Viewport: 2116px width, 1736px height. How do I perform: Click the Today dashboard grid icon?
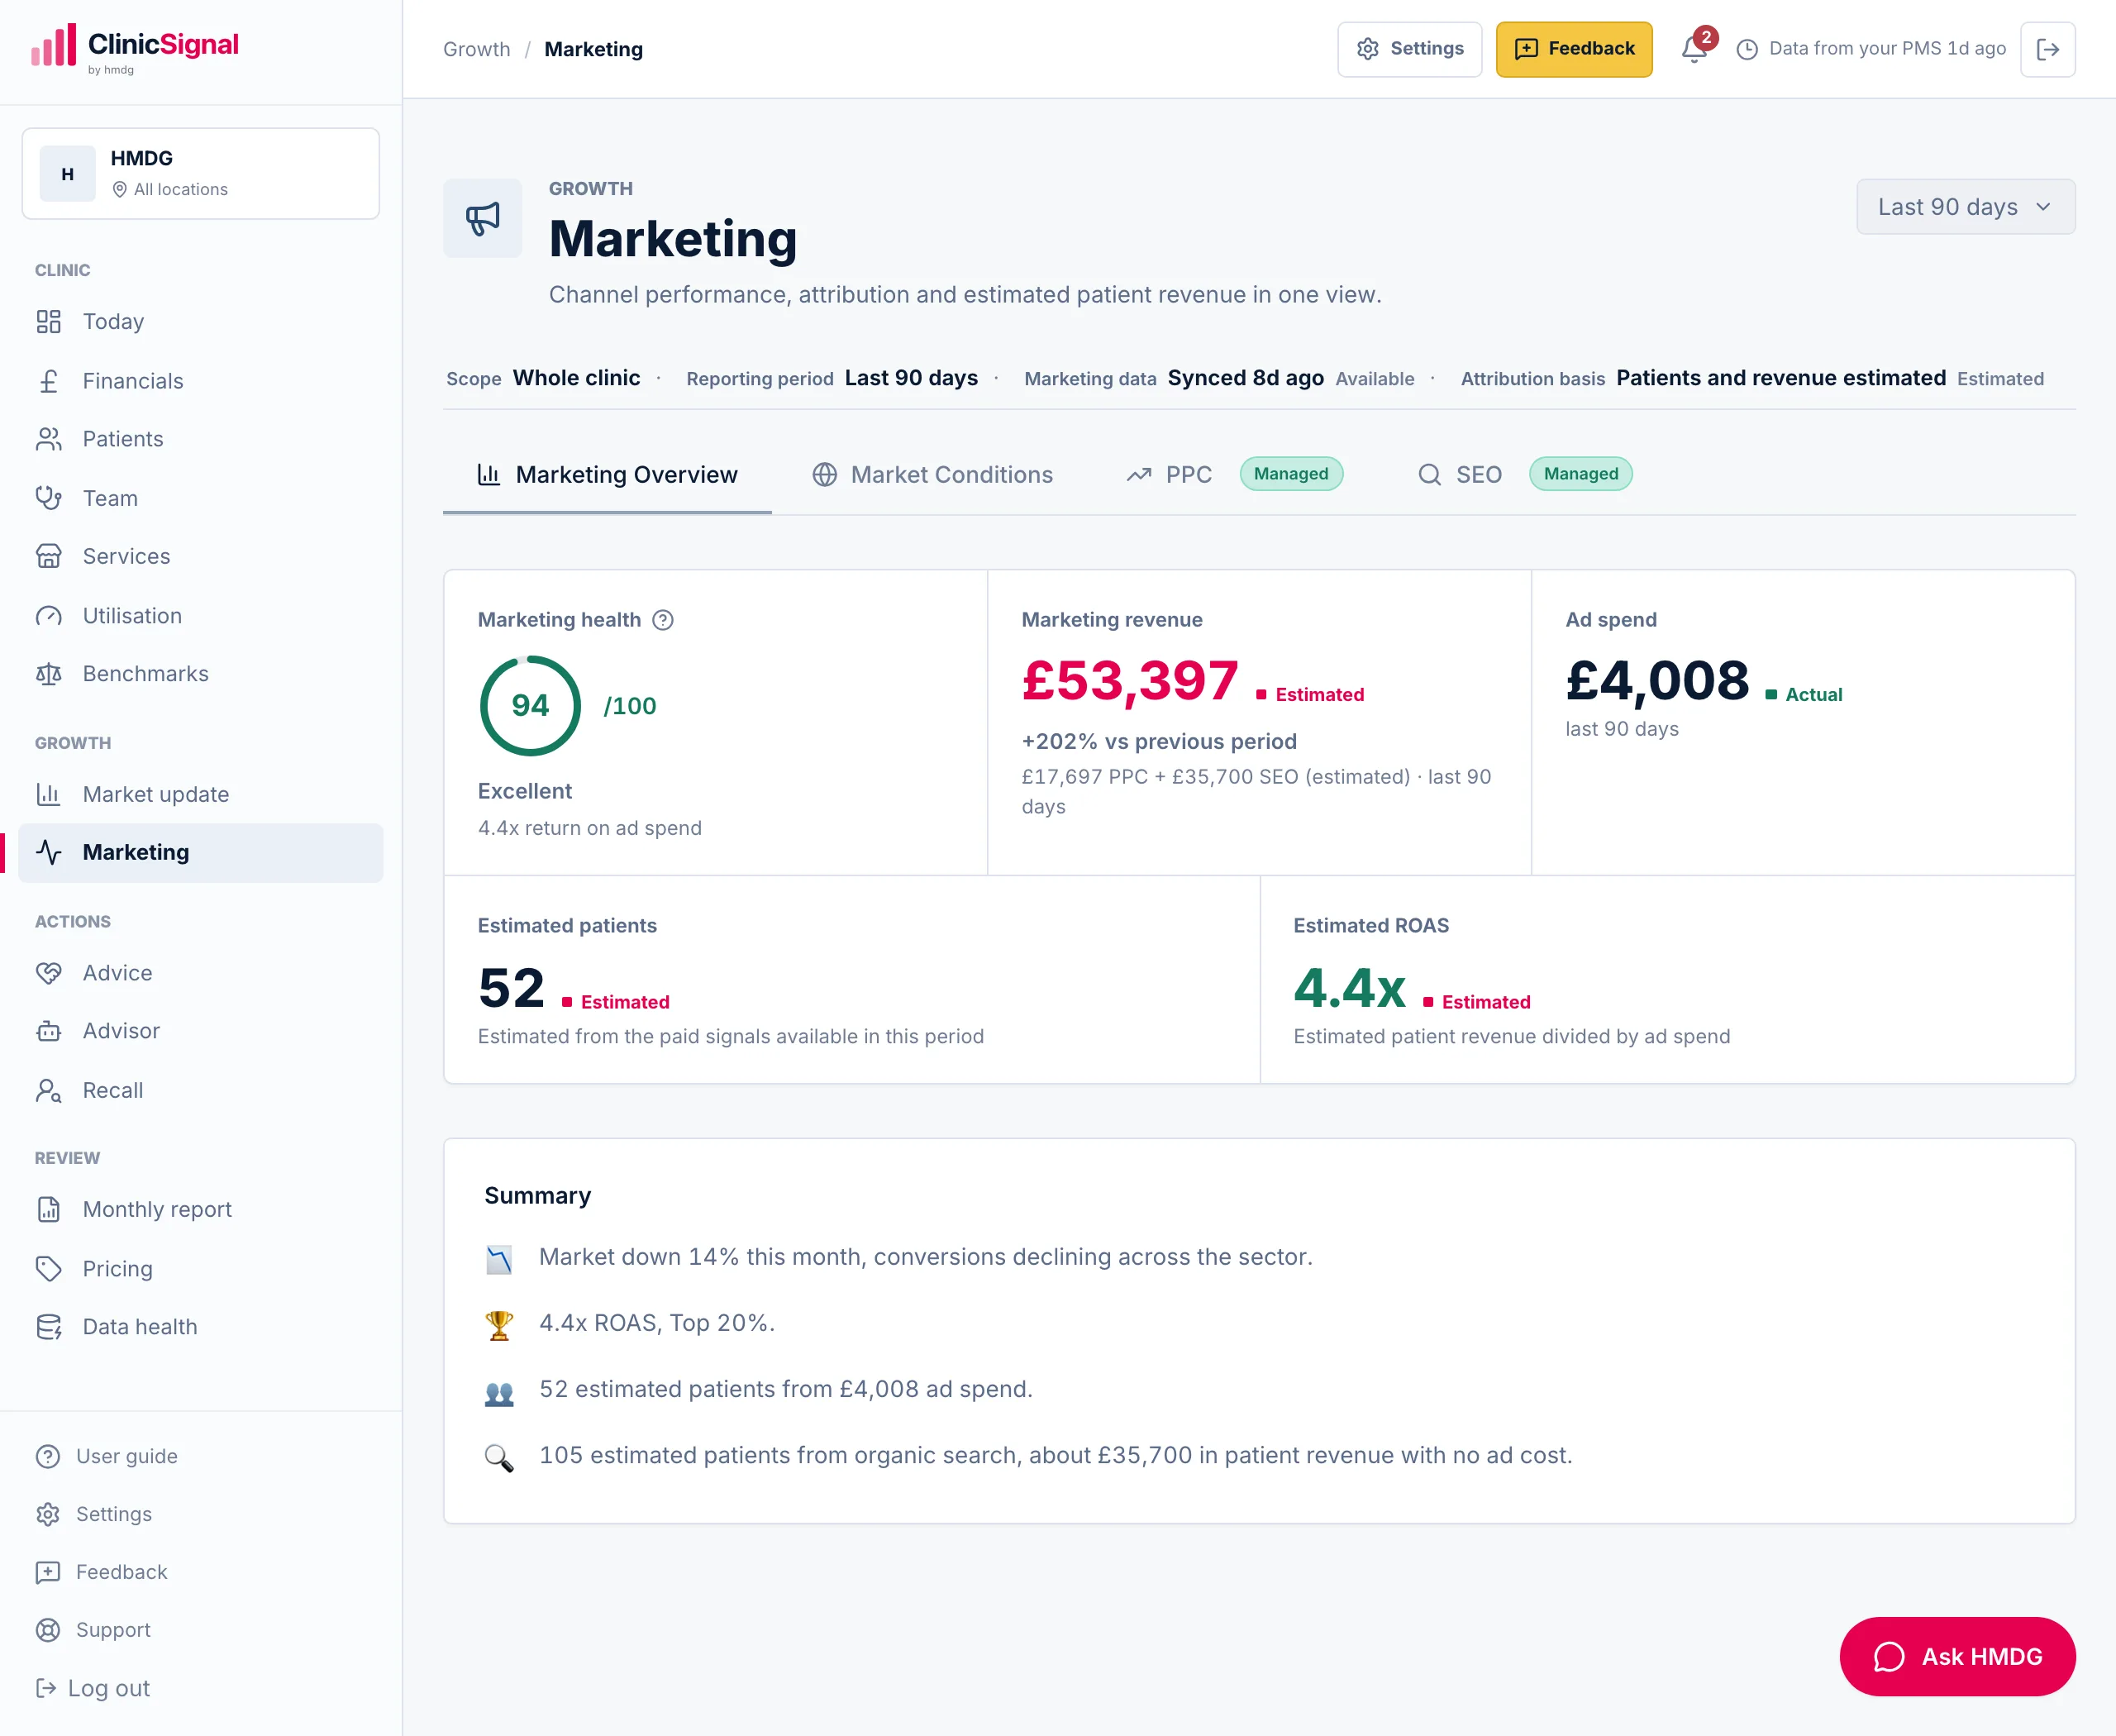click(x=49, y=322)
